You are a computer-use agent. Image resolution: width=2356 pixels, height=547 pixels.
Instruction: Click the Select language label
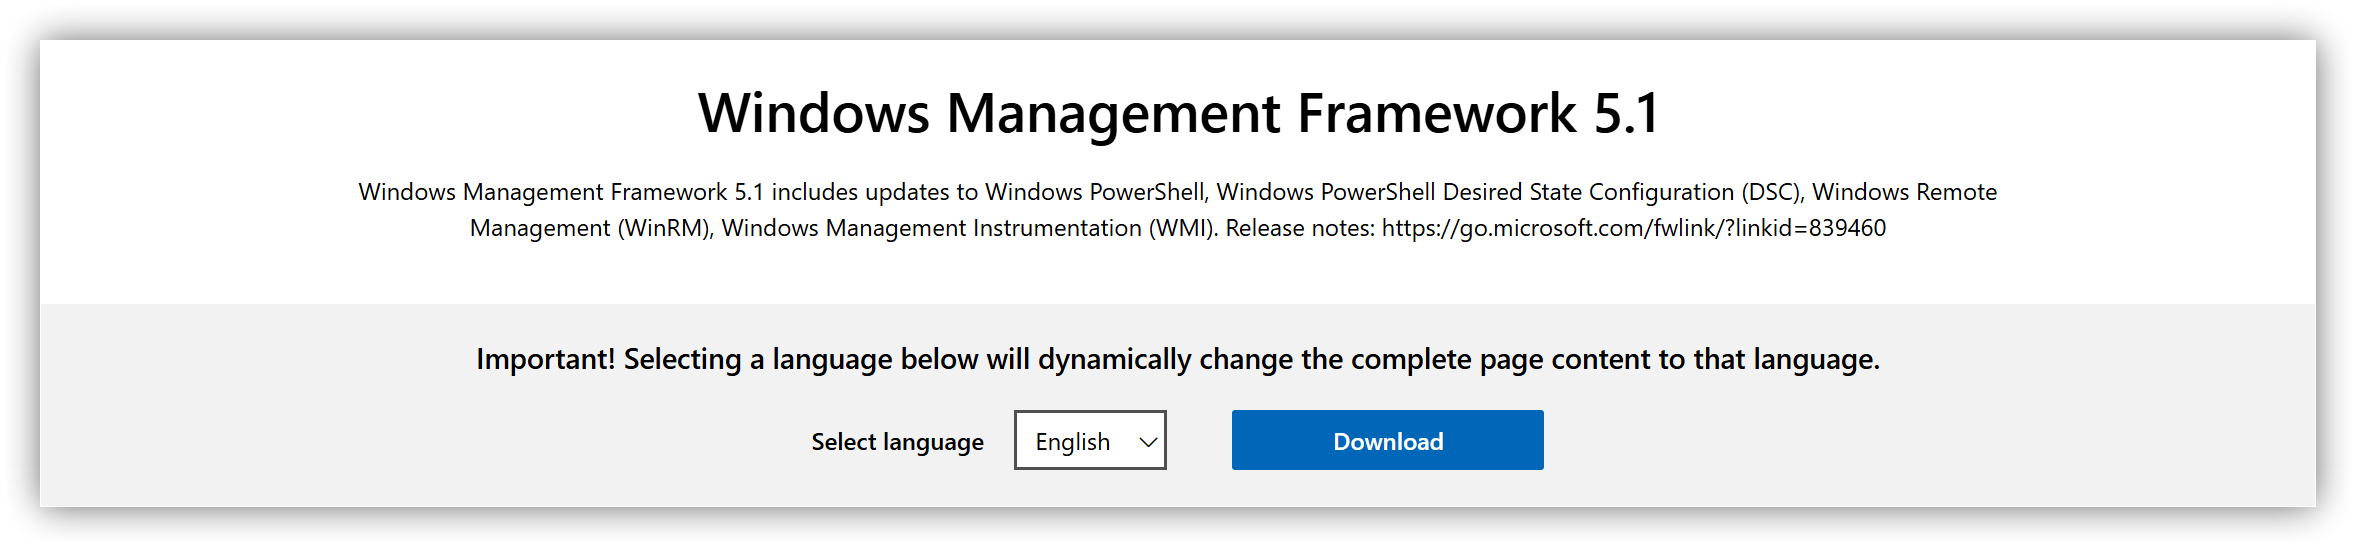[x=897, y=442]
